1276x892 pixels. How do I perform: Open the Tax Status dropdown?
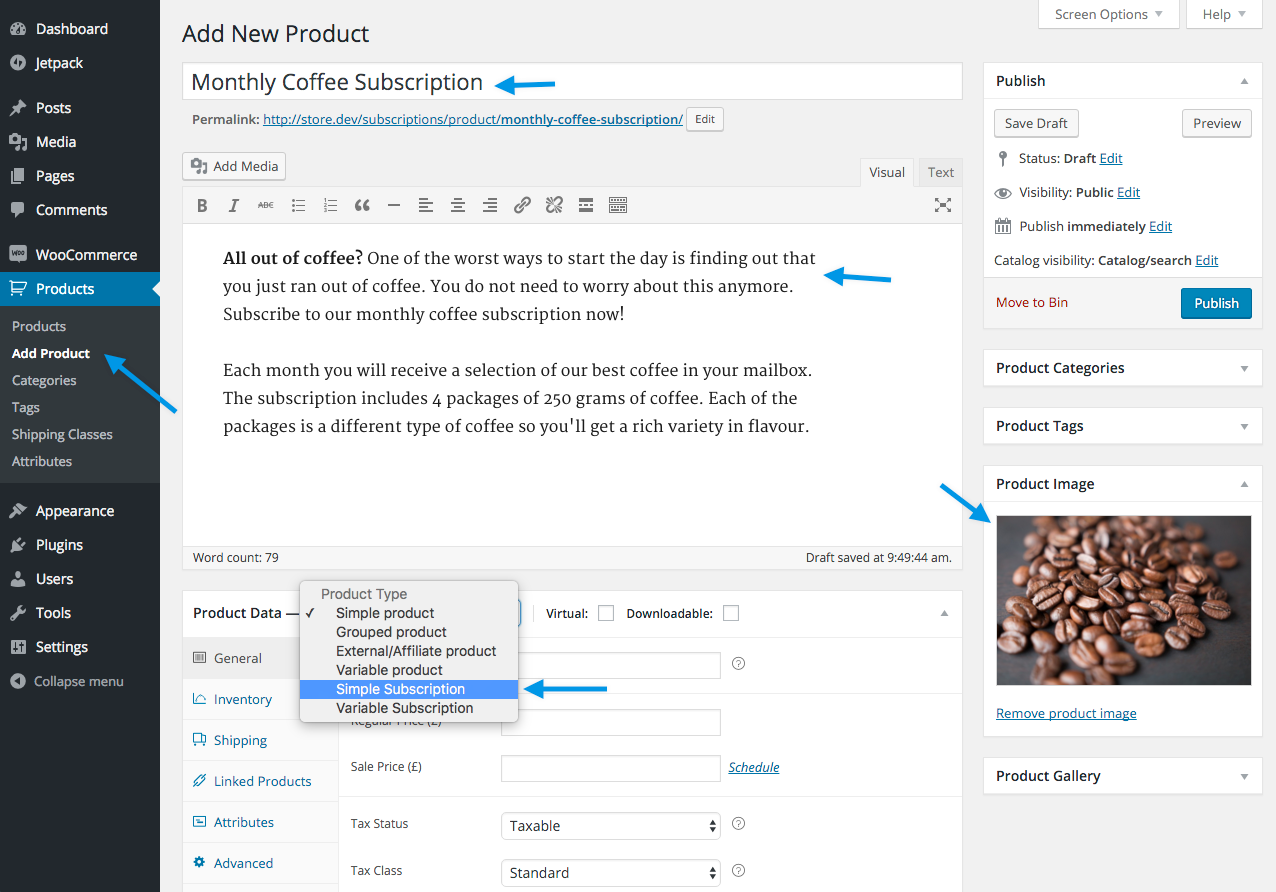[x=610, y=826]
